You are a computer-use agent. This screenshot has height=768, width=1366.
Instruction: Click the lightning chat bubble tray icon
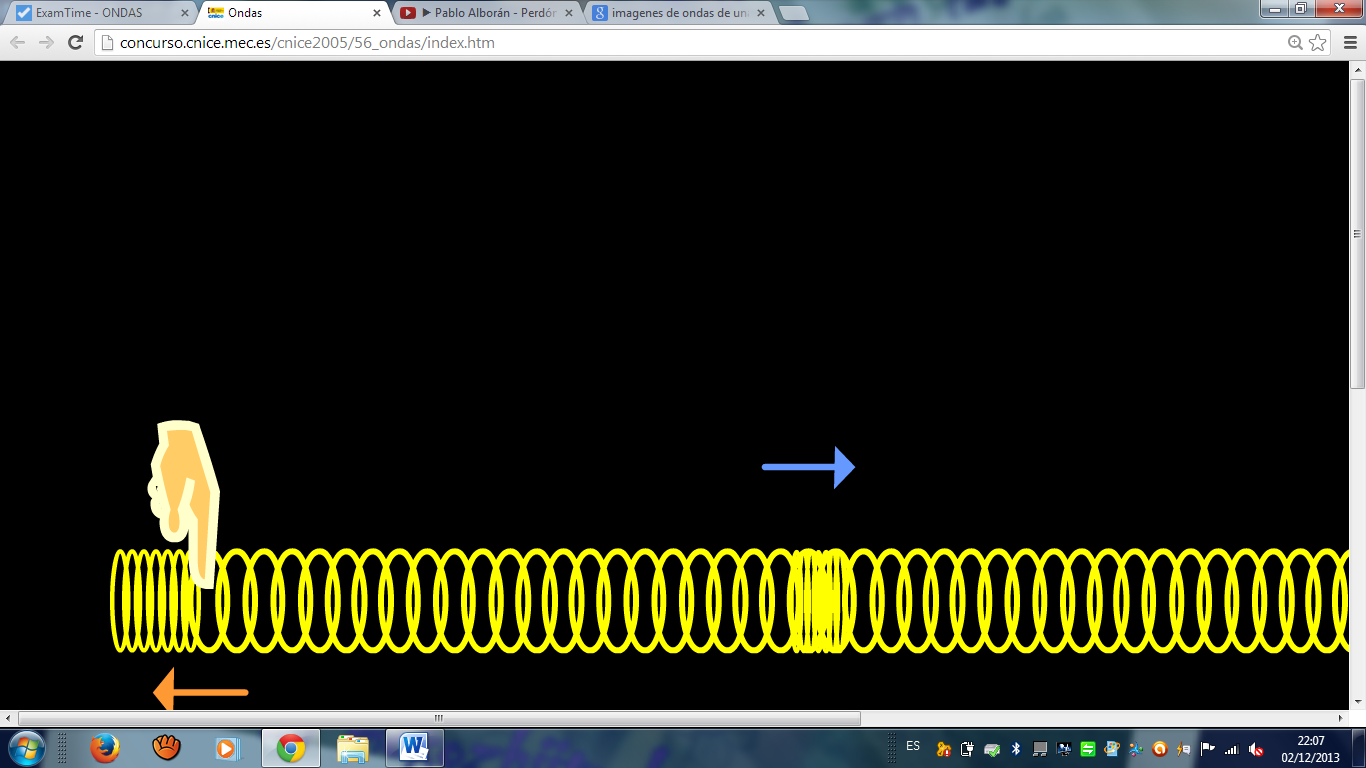pos(1184,749)
